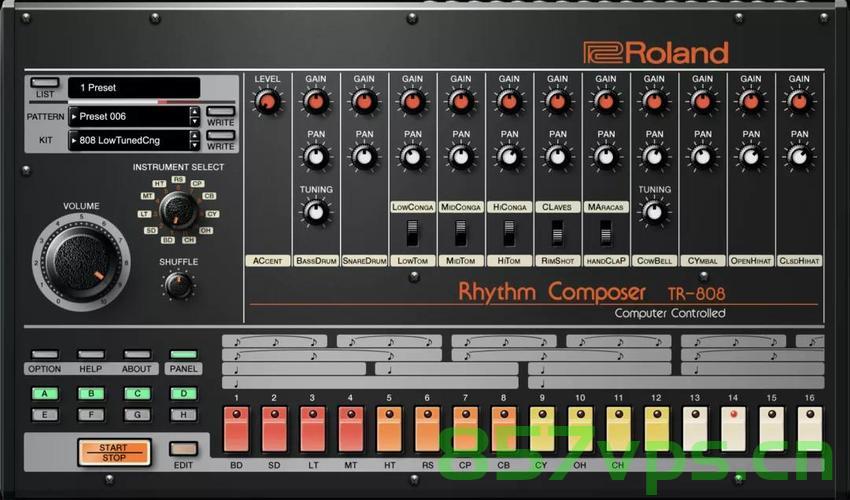Toggle the Claves / RimShot switch
850x500 pixels.
click(557, 233)
